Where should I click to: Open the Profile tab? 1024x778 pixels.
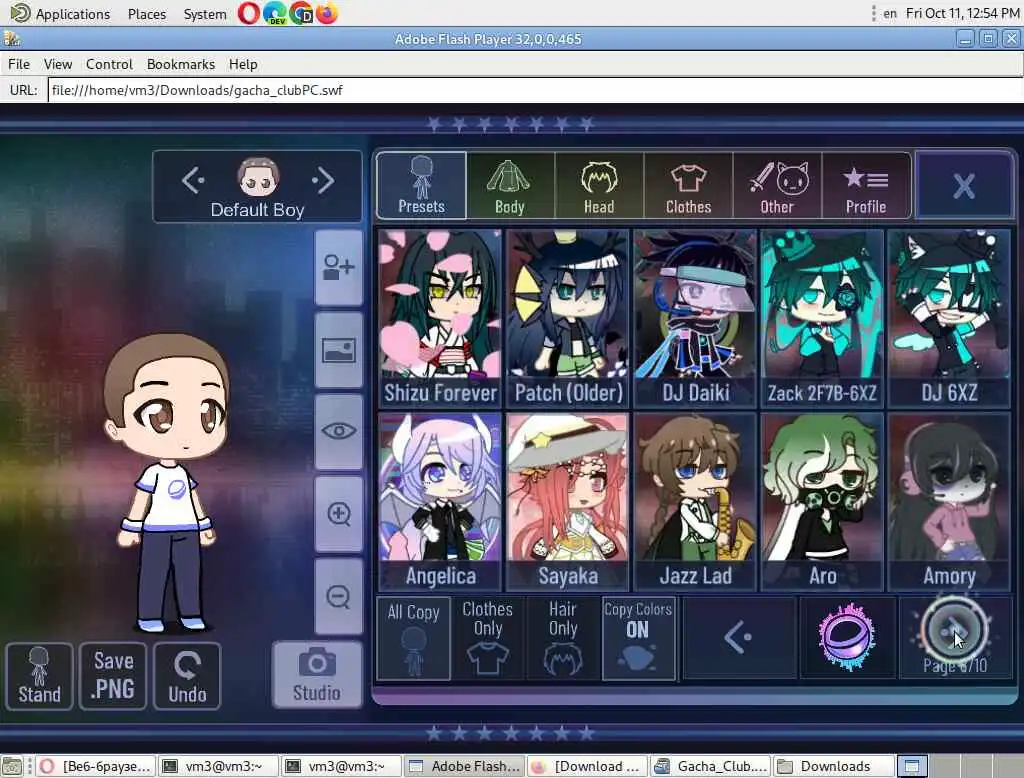pyautogui.click(x=866, y=186)
